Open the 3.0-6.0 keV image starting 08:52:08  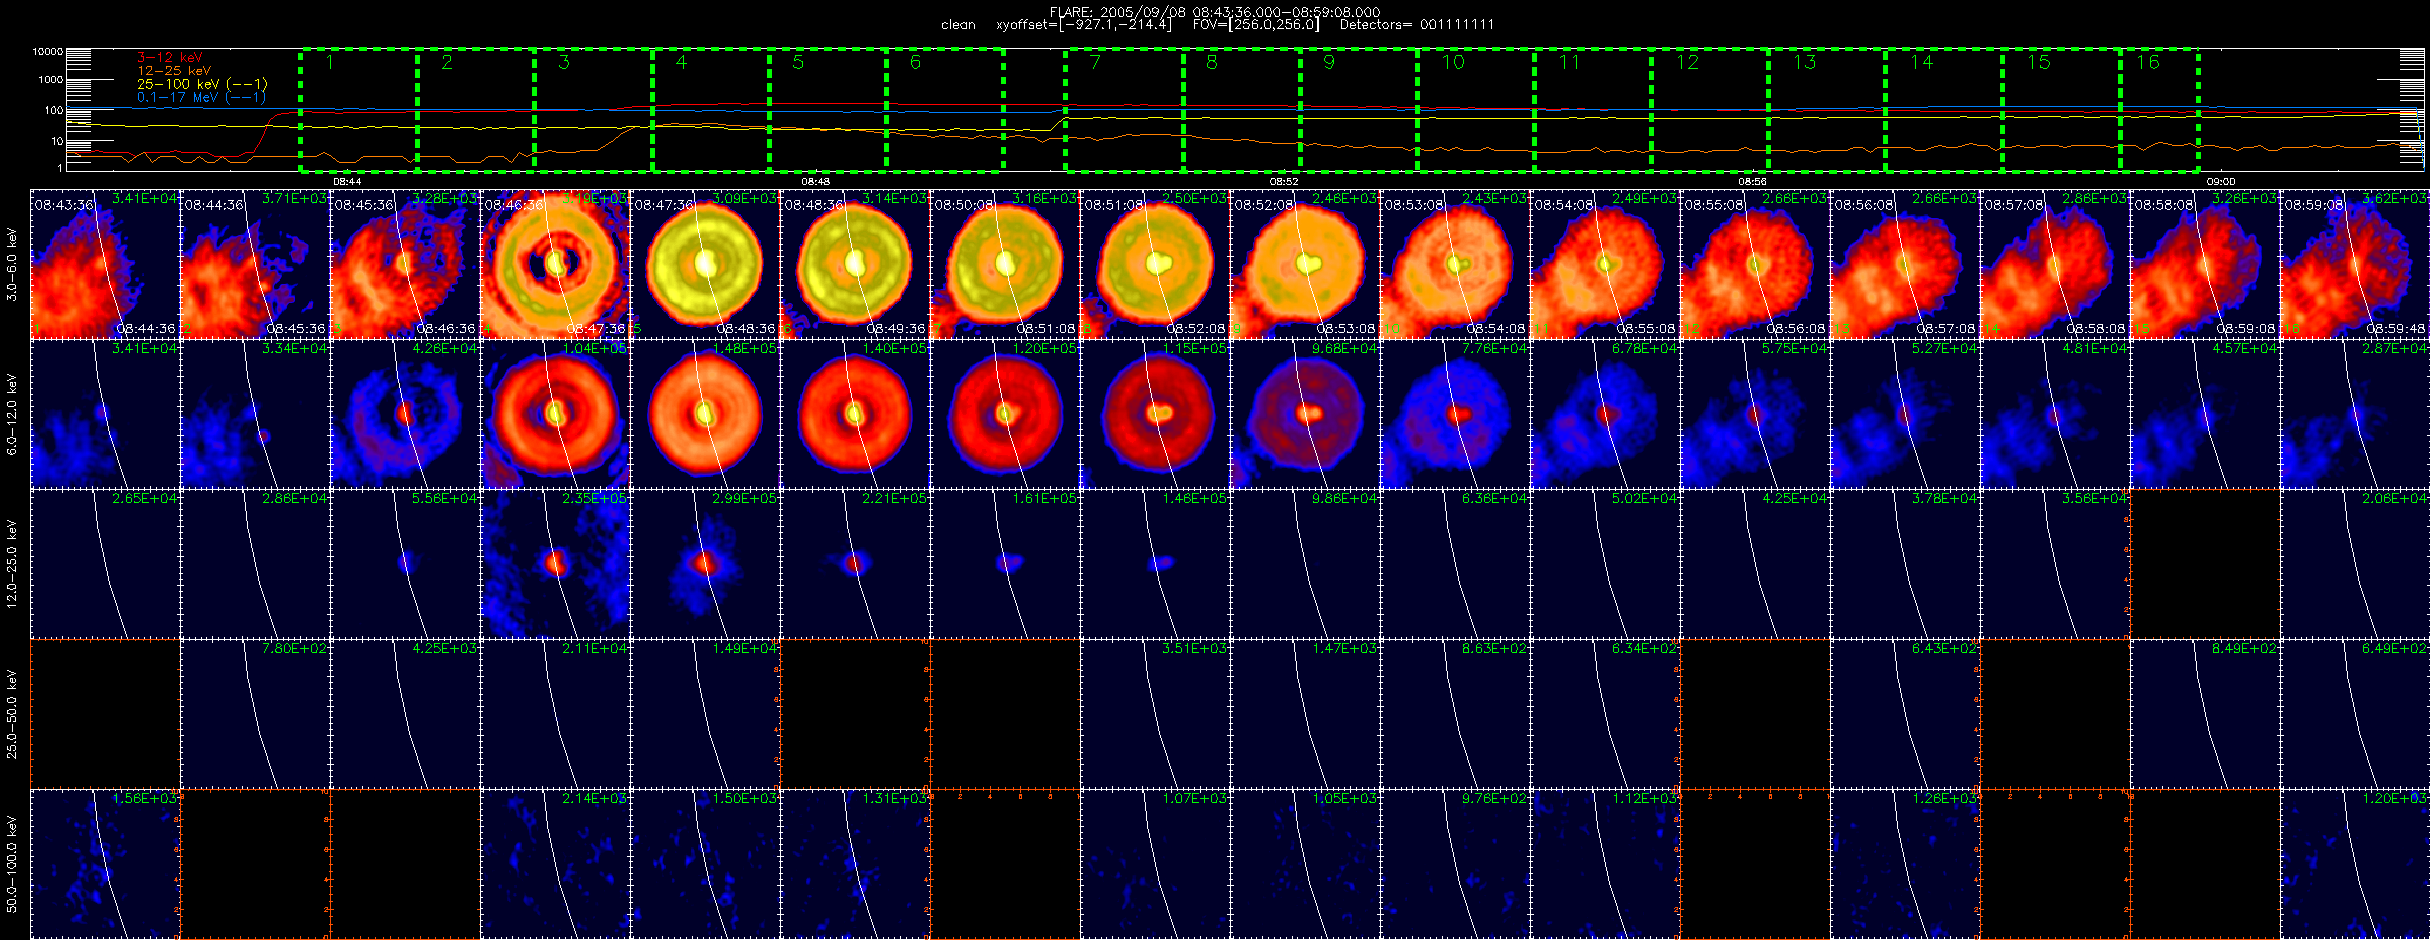click(x=1306, y=264)
